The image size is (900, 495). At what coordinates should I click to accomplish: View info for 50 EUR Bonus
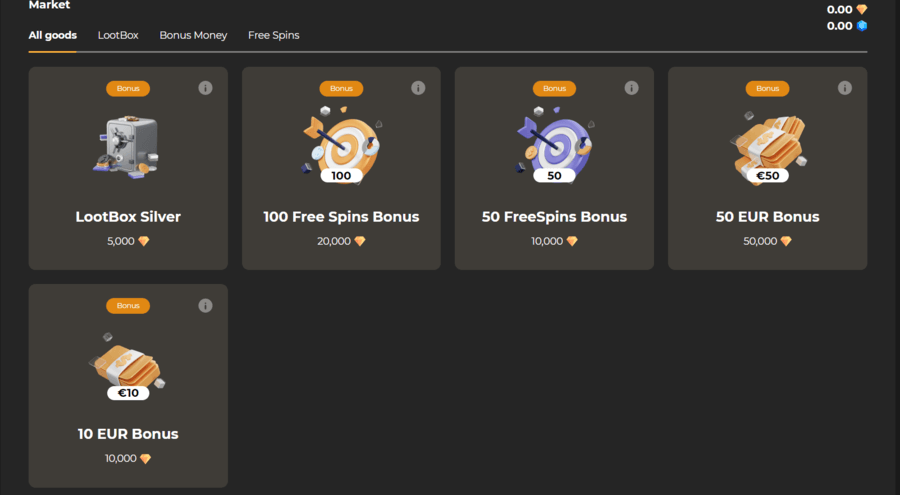844,88
